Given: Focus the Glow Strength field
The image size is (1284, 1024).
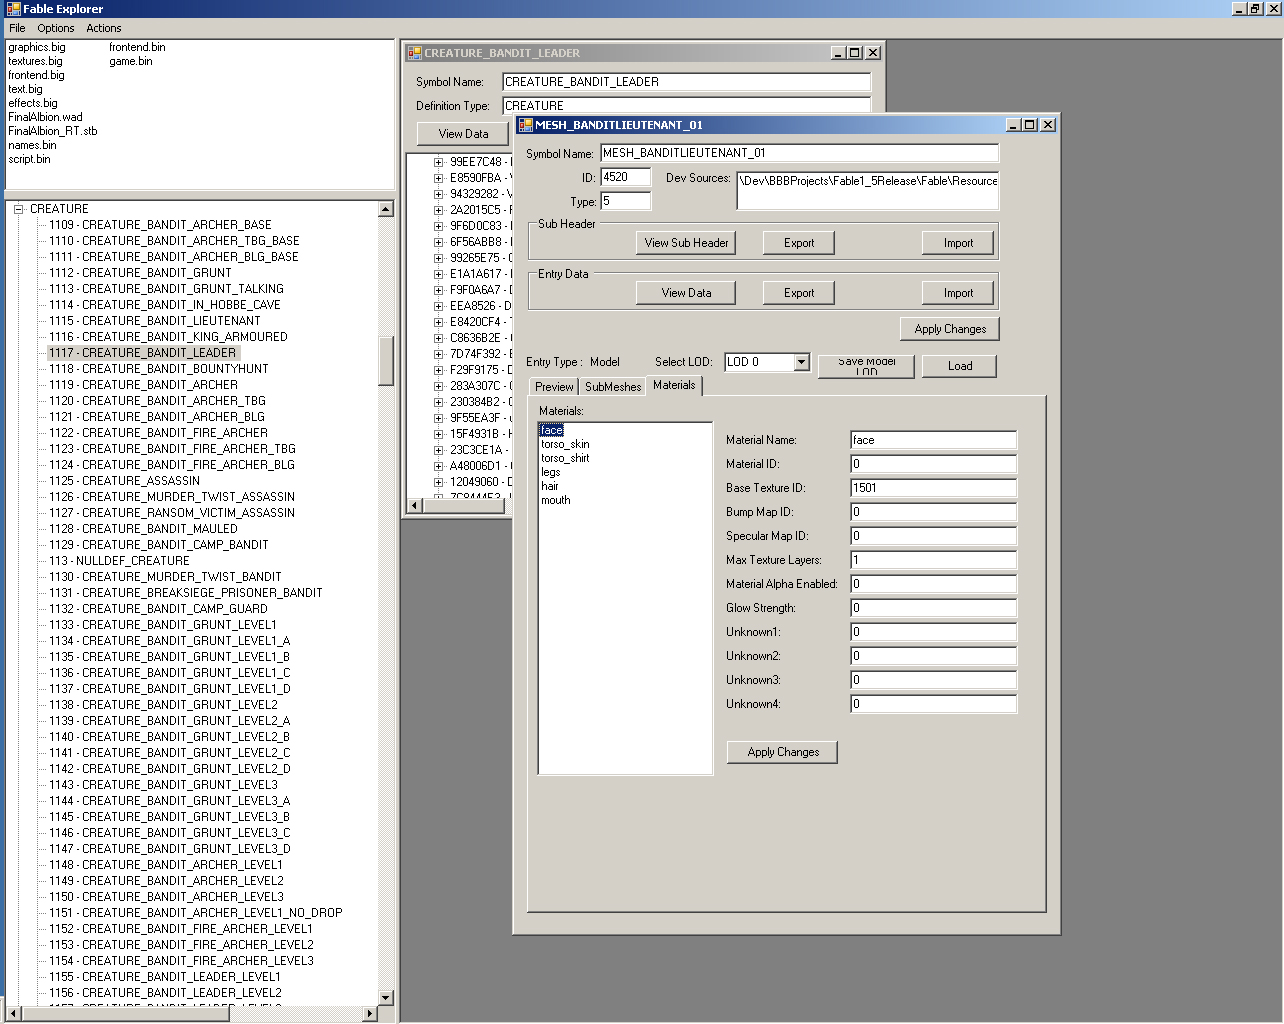Looking at the screenshot, I should 933,608.
